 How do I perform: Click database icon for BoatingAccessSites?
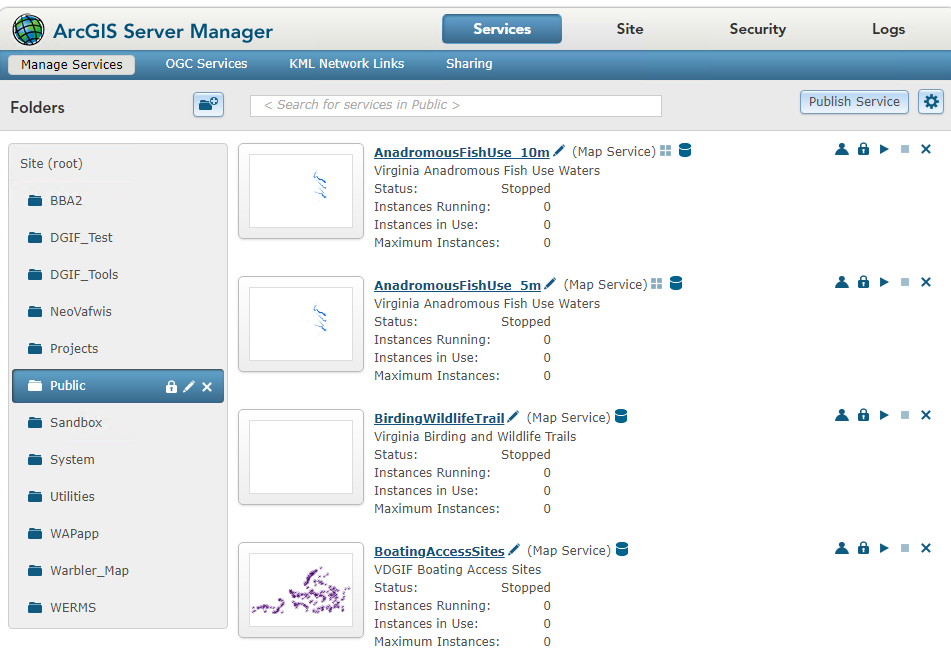[622, 549]
